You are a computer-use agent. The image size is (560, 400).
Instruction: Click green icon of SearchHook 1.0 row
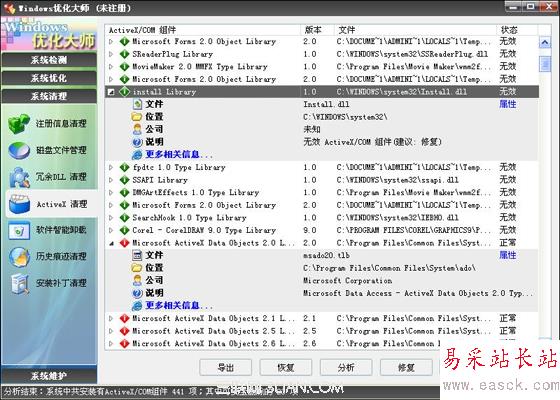coord(124,218)
